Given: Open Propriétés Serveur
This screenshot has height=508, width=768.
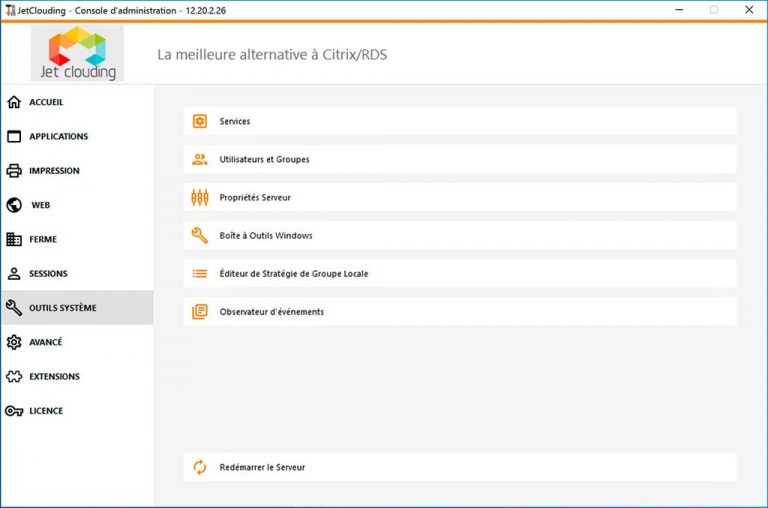Looking at the screenshot, I should [x=460, y=197].
